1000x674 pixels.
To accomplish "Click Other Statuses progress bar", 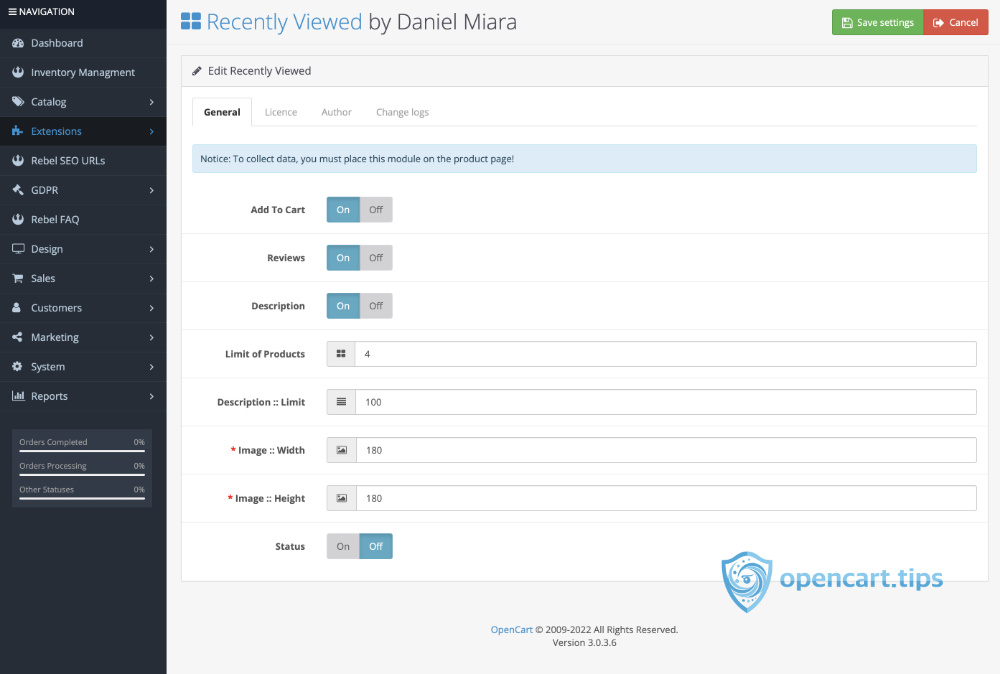I will (x=82, y=498).
